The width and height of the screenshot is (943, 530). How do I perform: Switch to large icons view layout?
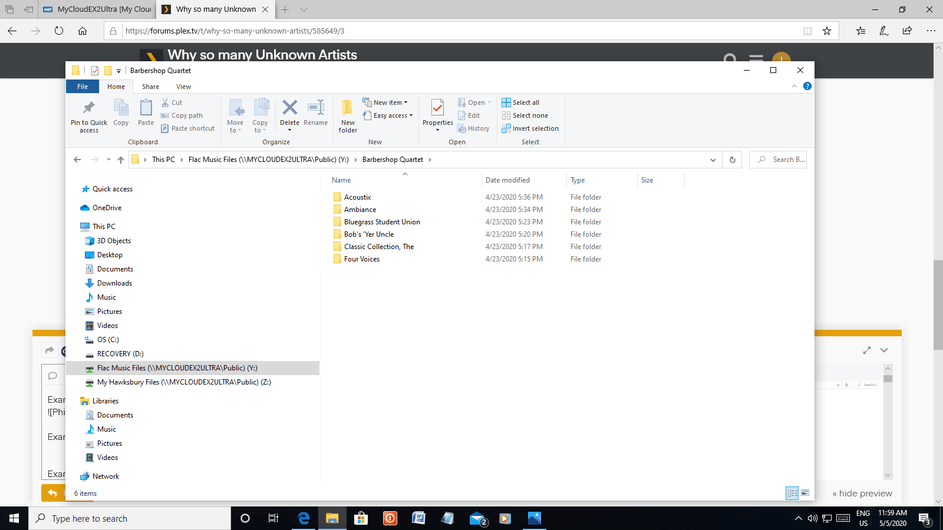tap(805, 493)
